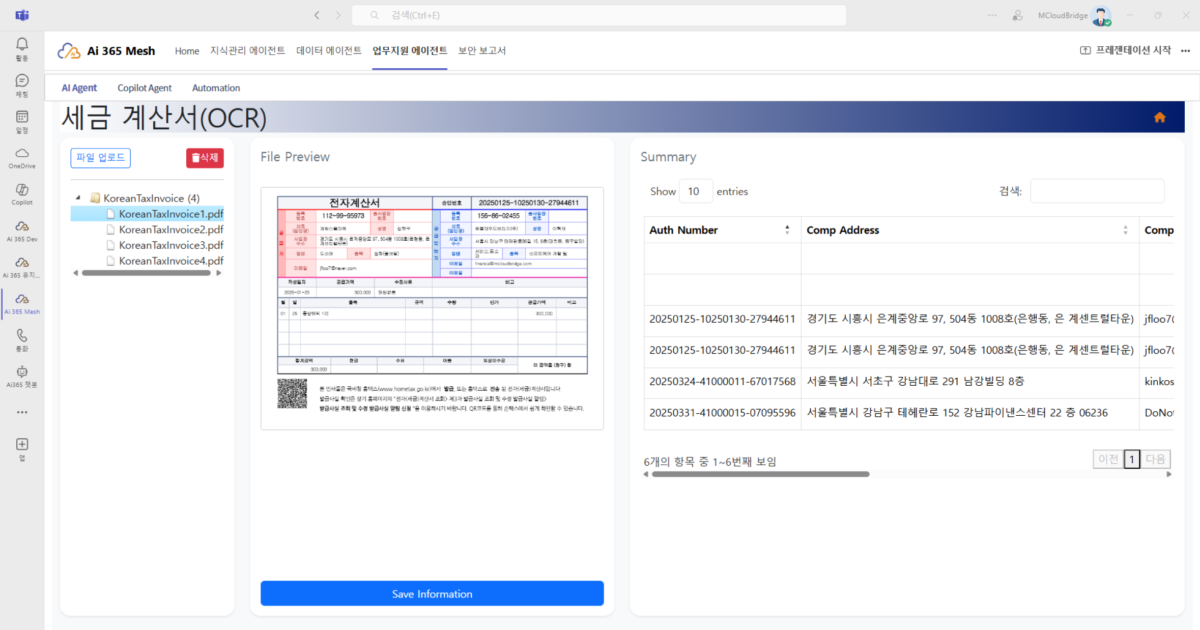Open the 보안 보고서 menu tab
The height and width of the screenshot is (630, 1200).
pos(482,51)
